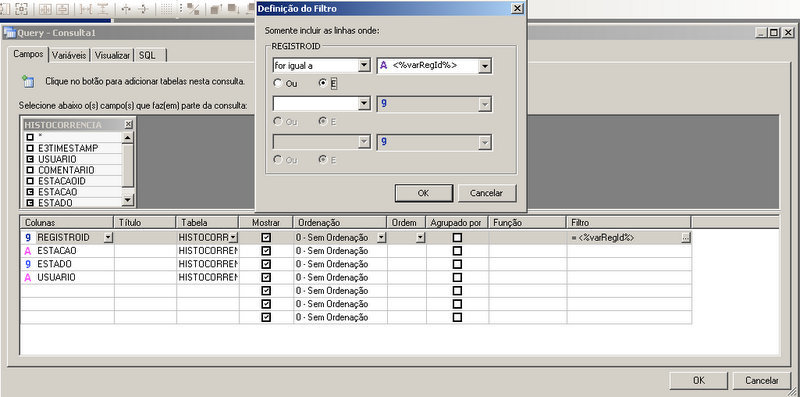Open the Ordenação dropdown for REGISTROID row
This screenshot has width=800, height=397.
(382, 238)
